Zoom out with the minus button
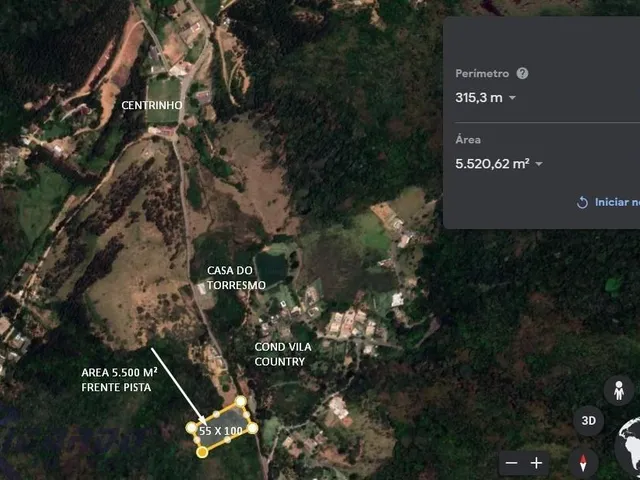The height and width of the screenshot is (480, 640). pyautogui.click(x=511, y=463)
